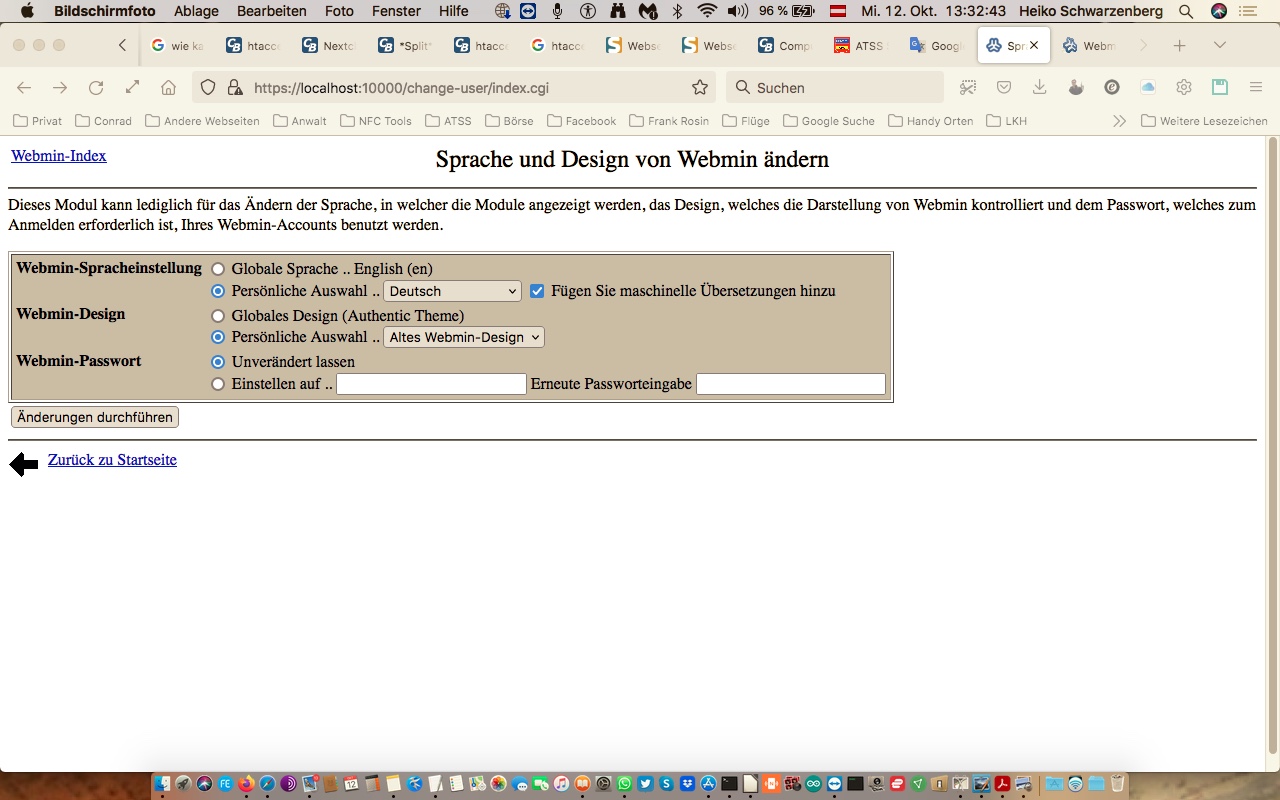Click the green save extension icon
Viewport: 1280px width, 800px height.
1220,88
